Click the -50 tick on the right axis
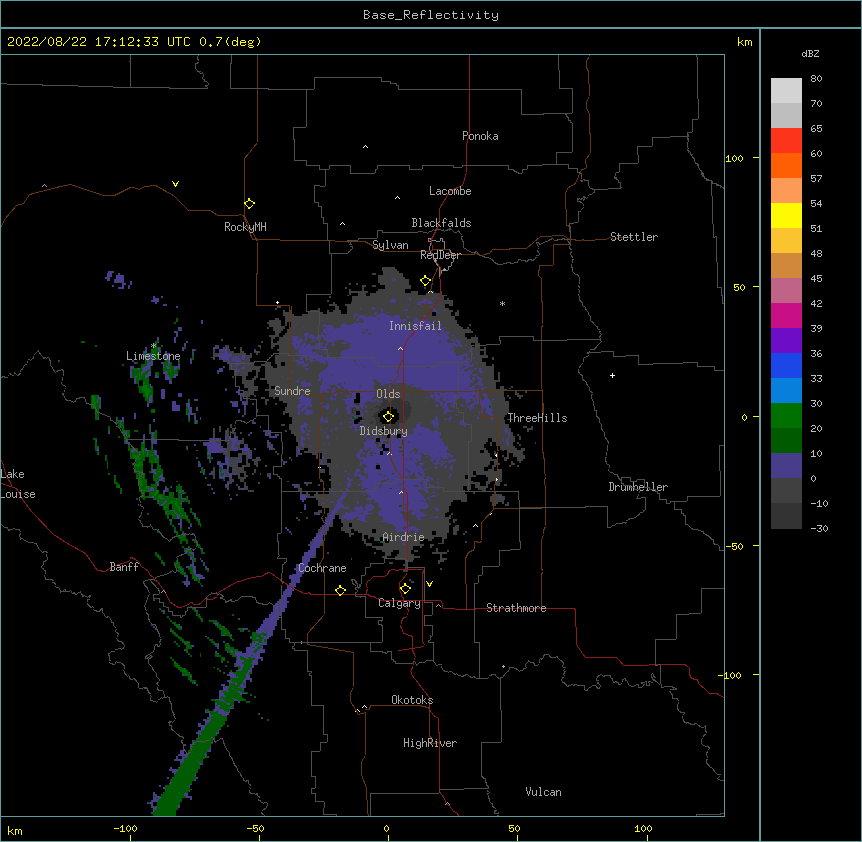This screenshot has width=862, height=842. (734, 546)
